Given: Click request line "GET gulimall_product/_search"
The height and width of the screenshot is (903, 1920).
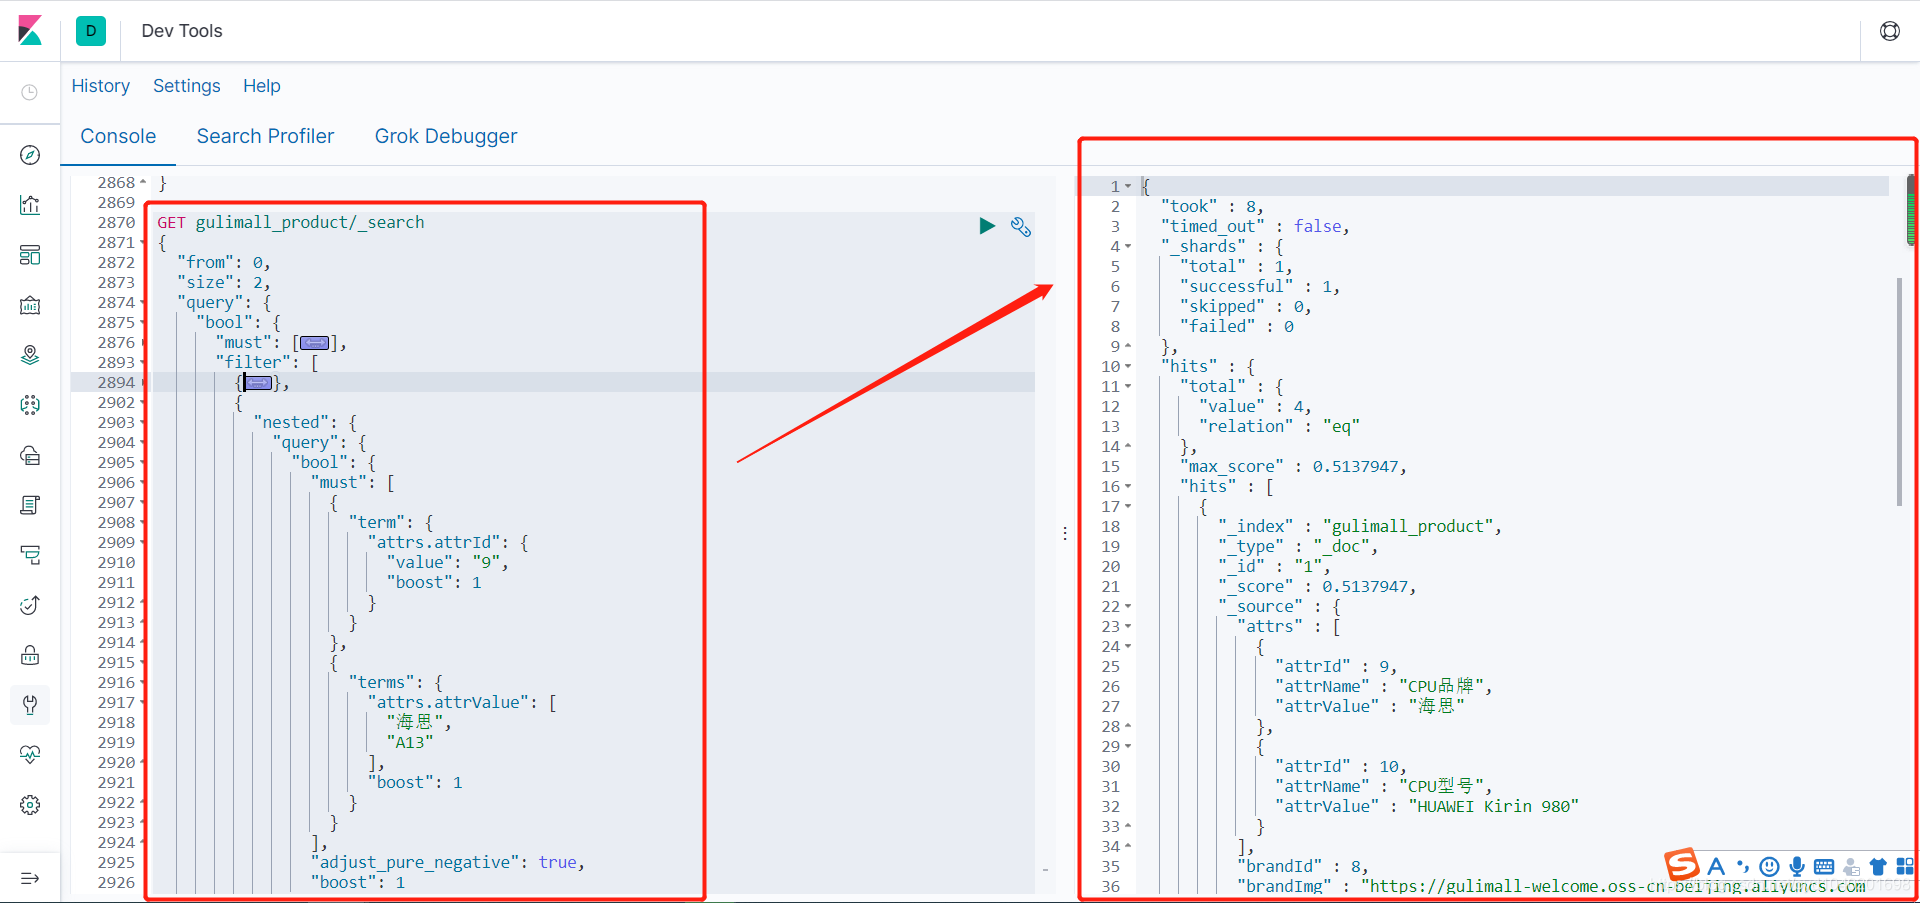Looking at the screenshot, I should pyautogui.click(x=291, y=222).
